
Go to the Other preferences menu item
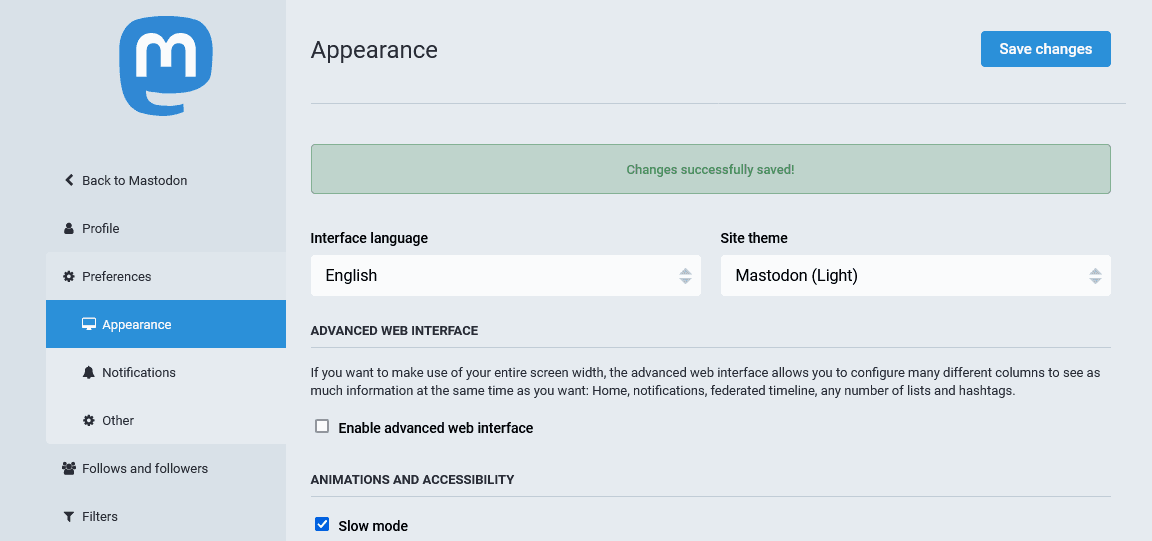pos(118,420)
